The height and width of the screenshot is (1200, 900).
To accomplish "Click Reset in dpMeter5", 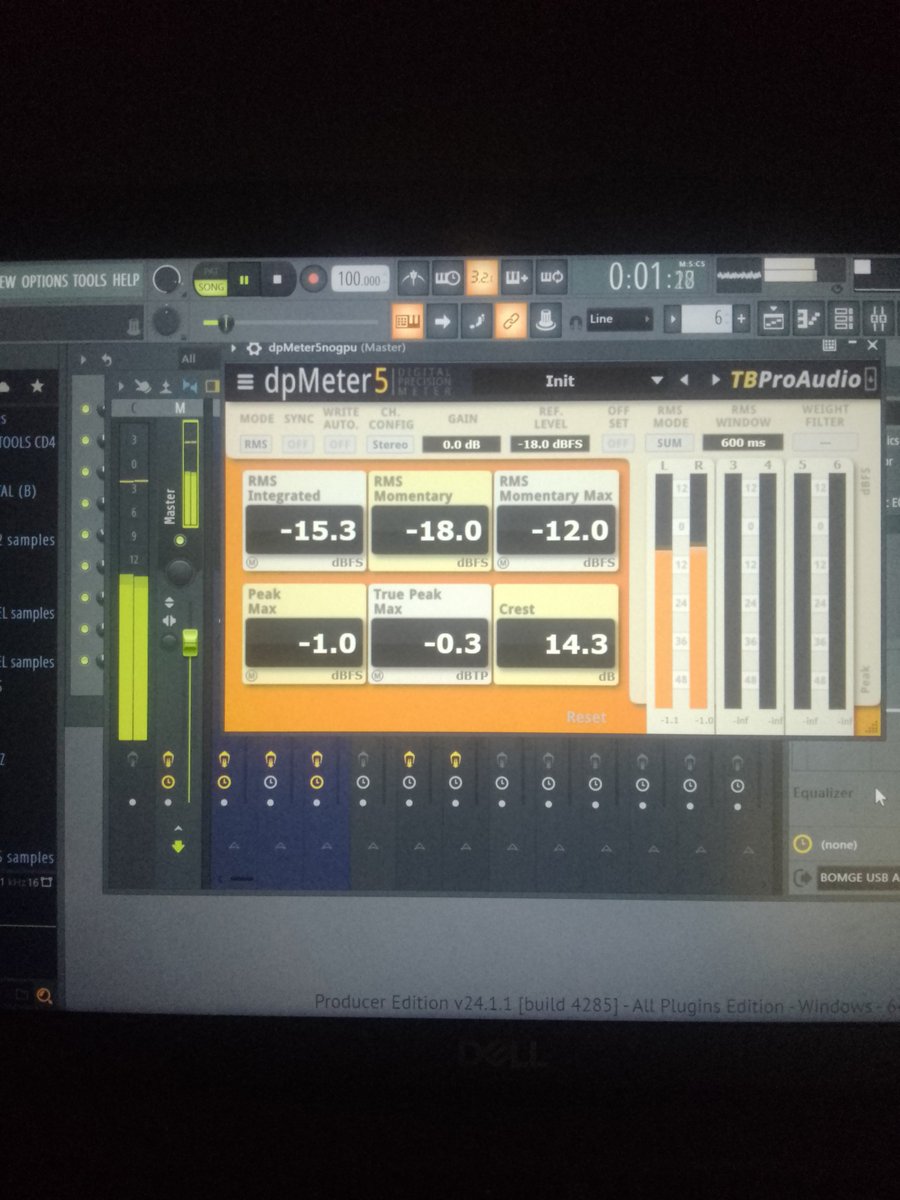I will pyautogui.click(x=586, y=717).
